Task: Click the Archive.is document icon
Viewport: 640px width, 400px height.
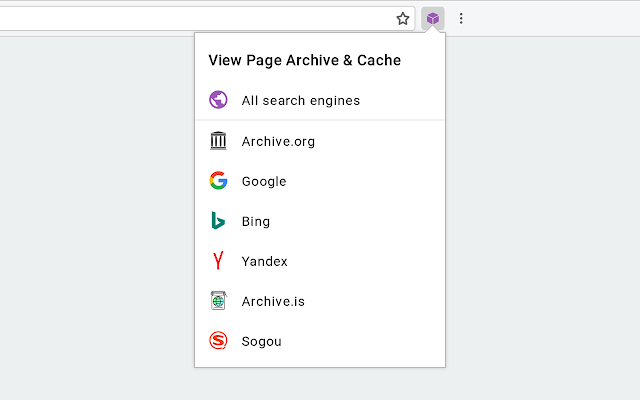Action: 218,300
